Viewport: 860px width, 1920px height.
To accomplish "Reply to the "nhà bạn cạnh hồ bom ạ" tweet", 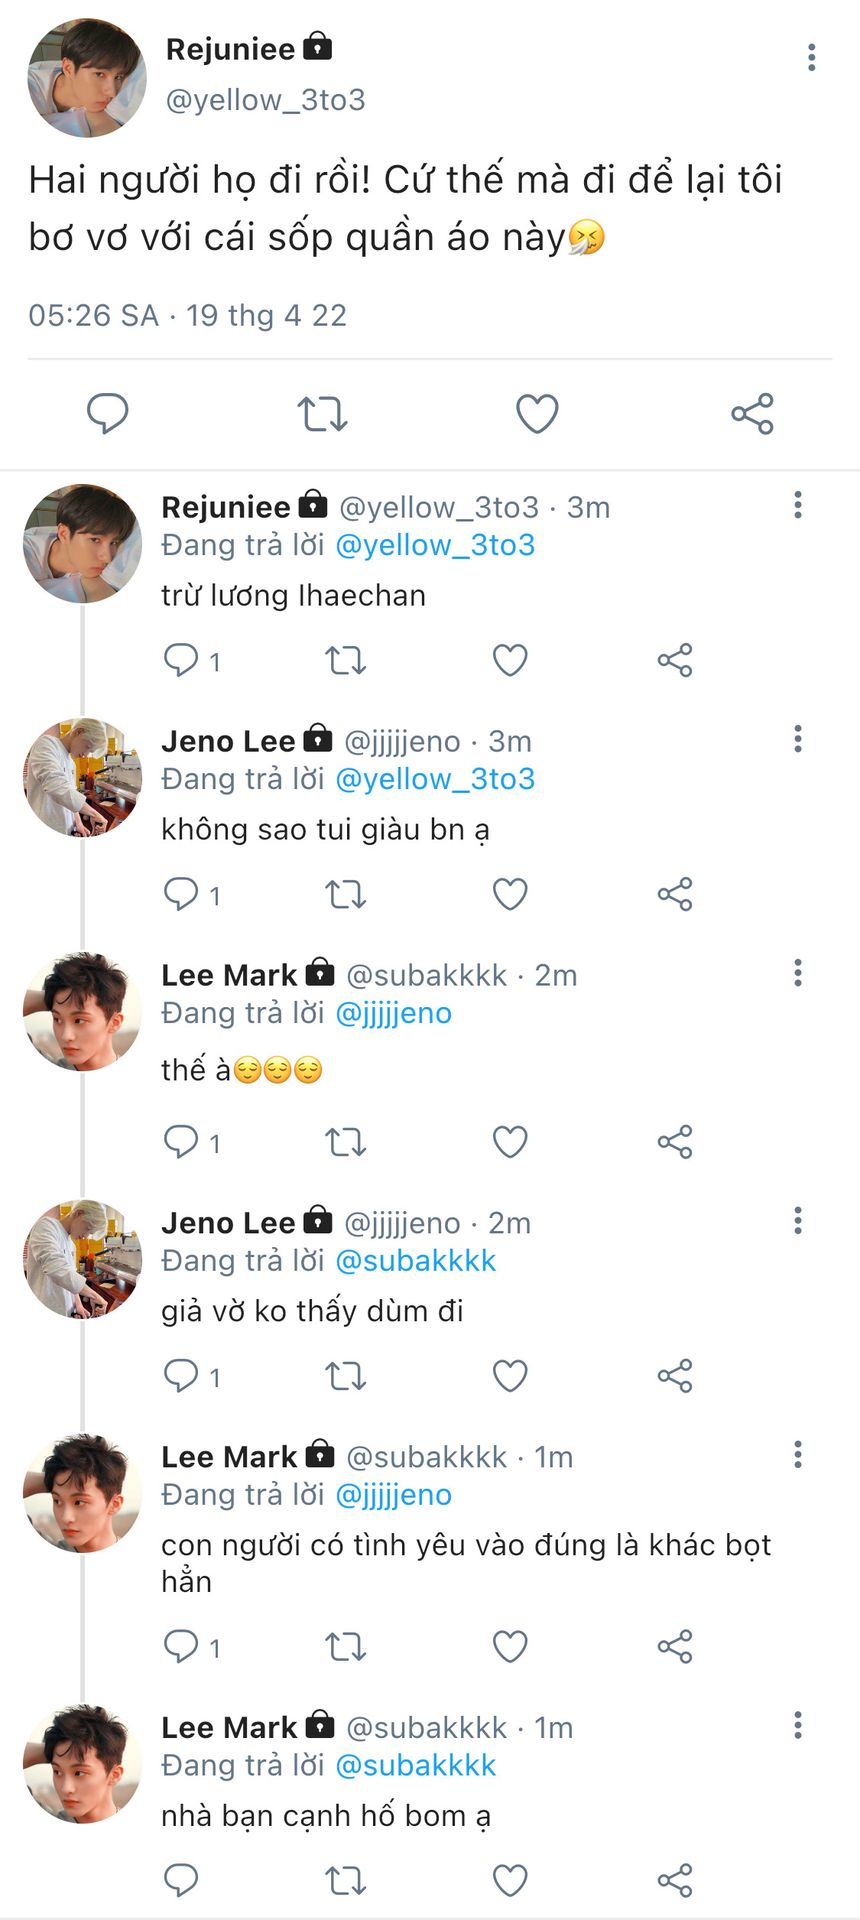I will (x=181, y=1880).
